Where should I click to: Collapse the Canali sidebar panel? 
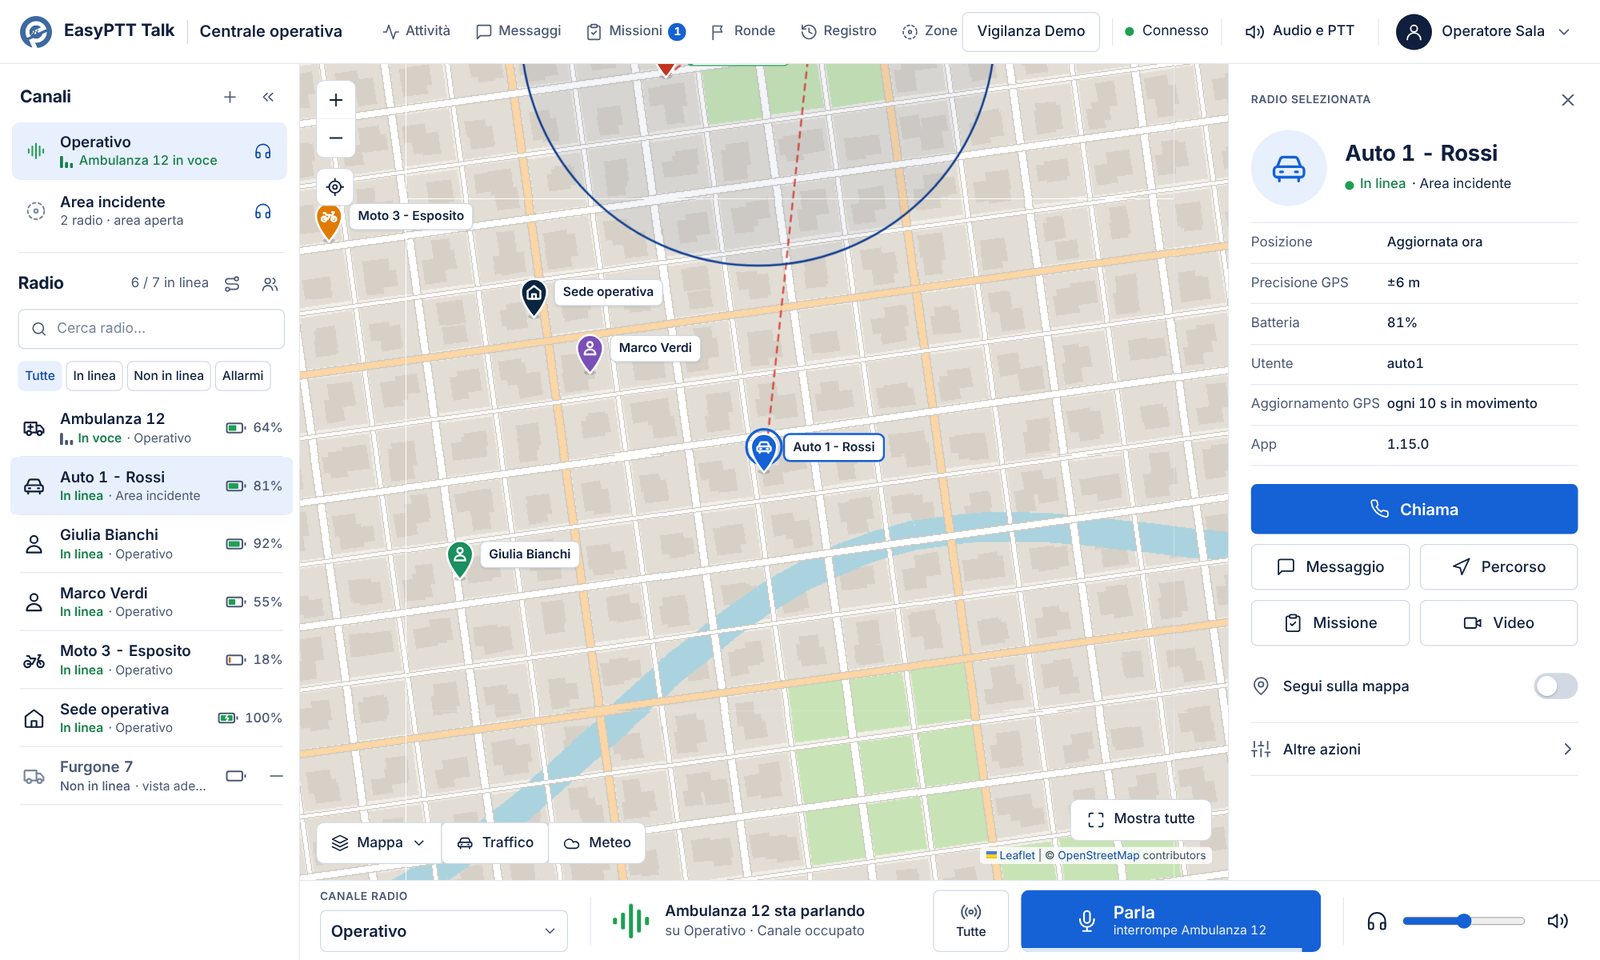[x=268, y=97]
